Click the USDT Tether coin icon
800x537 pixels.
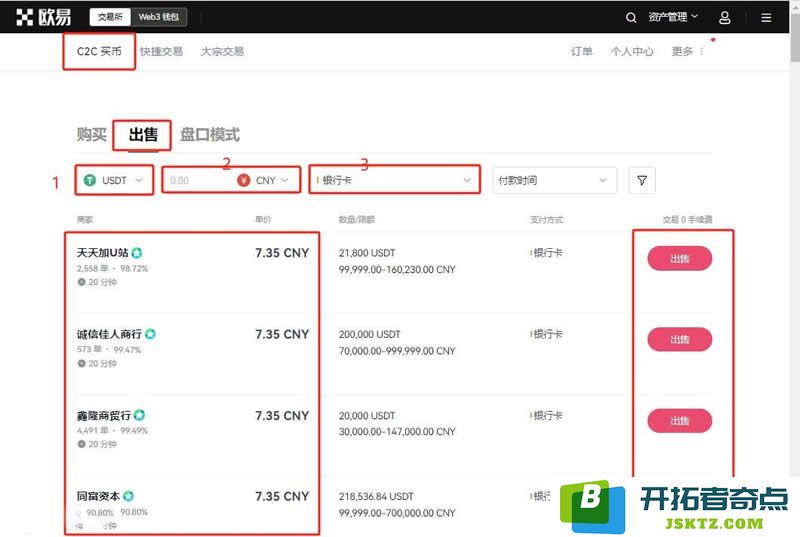pyautogui.click(x=90, y=180)
